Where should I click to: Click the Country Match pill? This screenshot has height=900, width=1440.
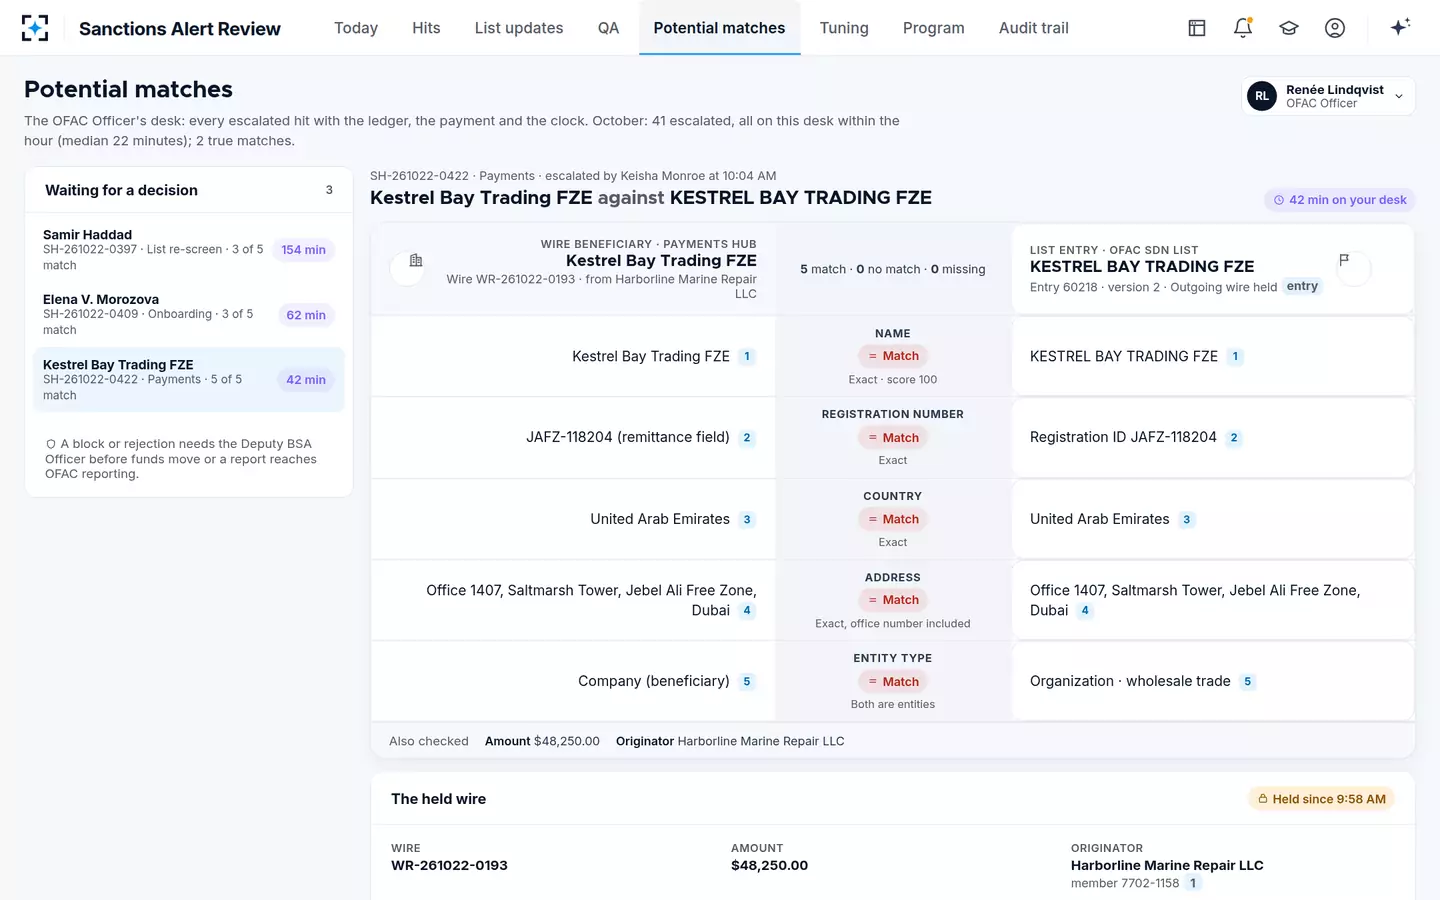pyautogui.click(x=893, y=519)
